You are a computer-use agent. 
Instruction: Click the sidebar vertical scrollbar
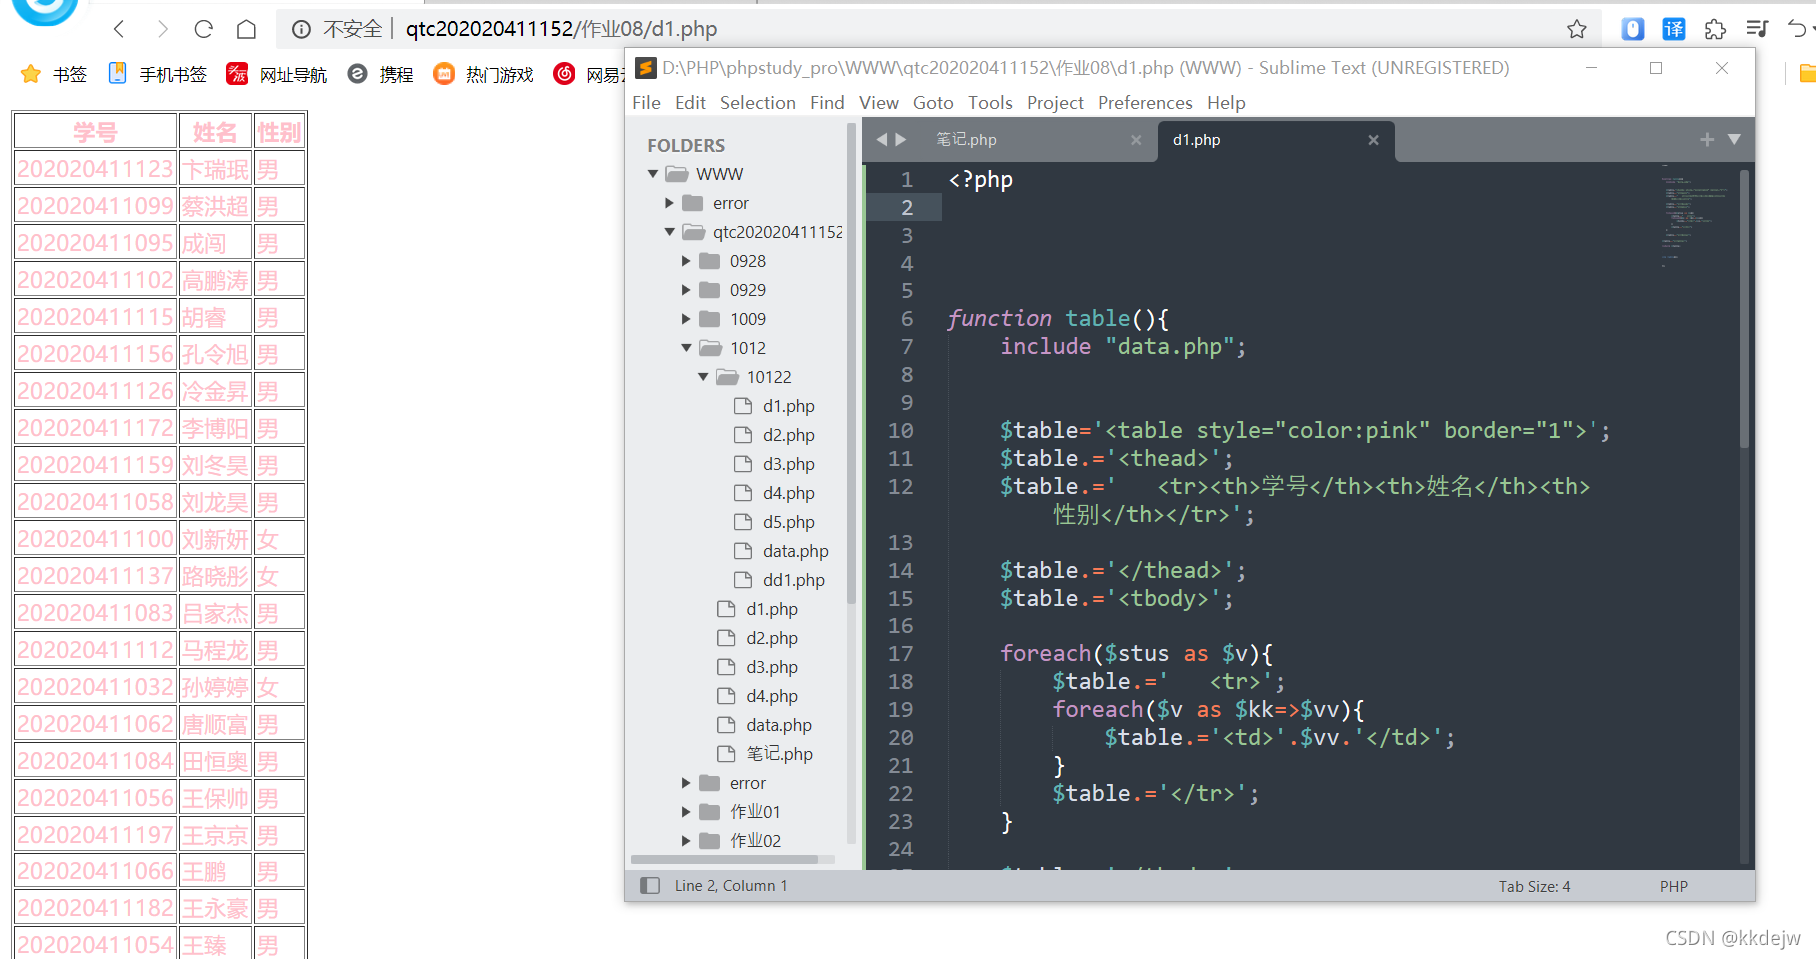pos(852,365)
